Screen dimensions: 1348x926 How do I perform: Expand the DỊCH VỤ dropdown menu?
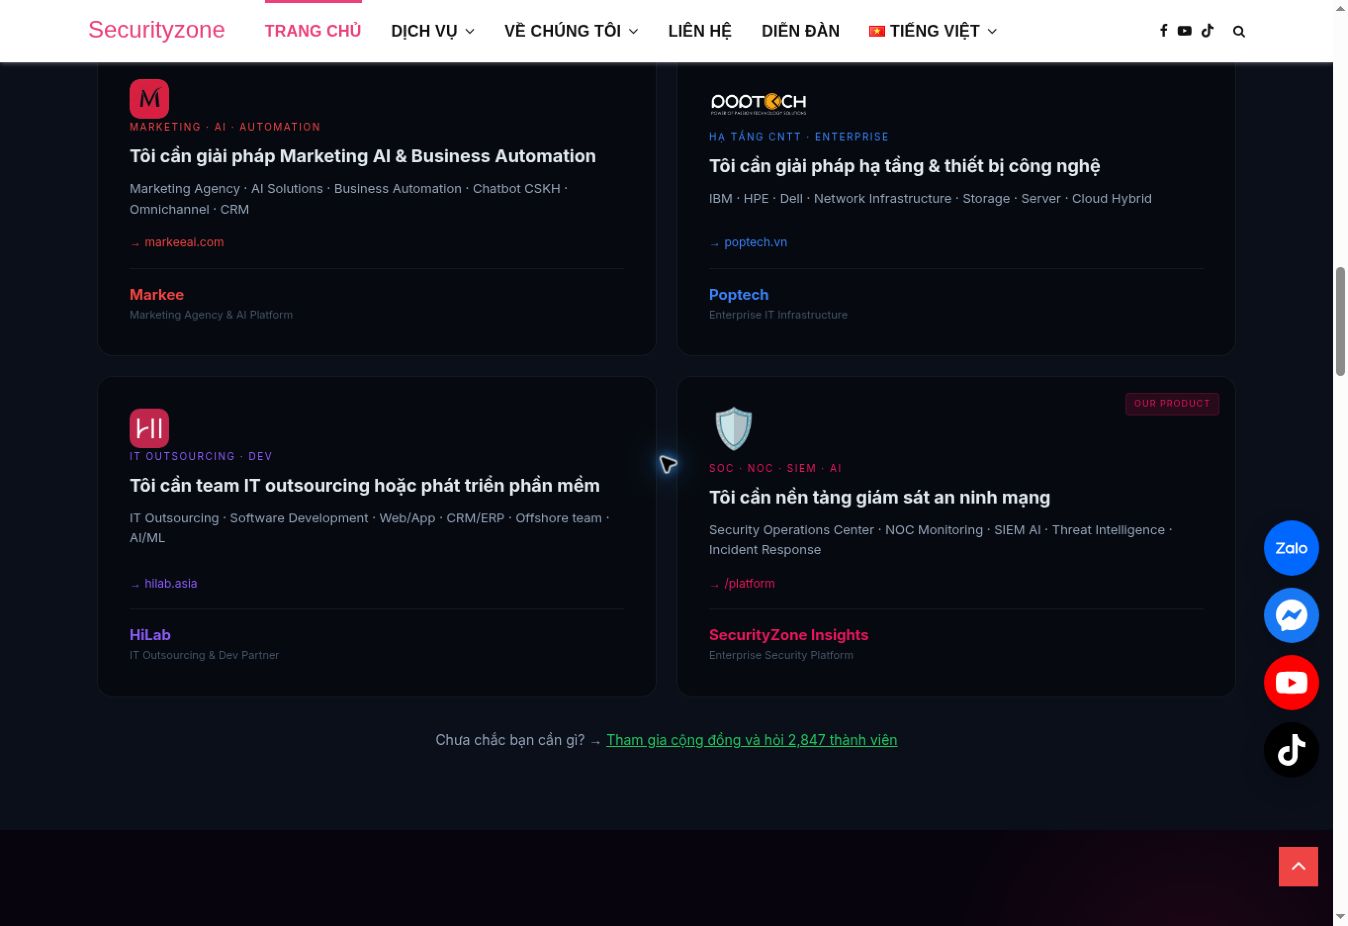[x=433, y=31]
